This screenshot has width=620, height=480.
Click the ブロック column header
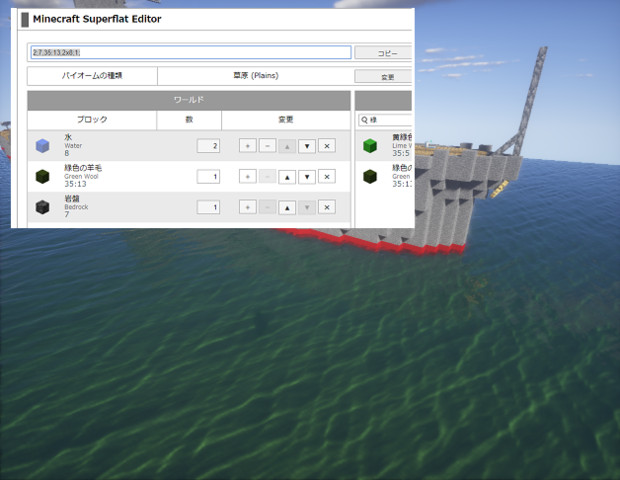[92, 119]
